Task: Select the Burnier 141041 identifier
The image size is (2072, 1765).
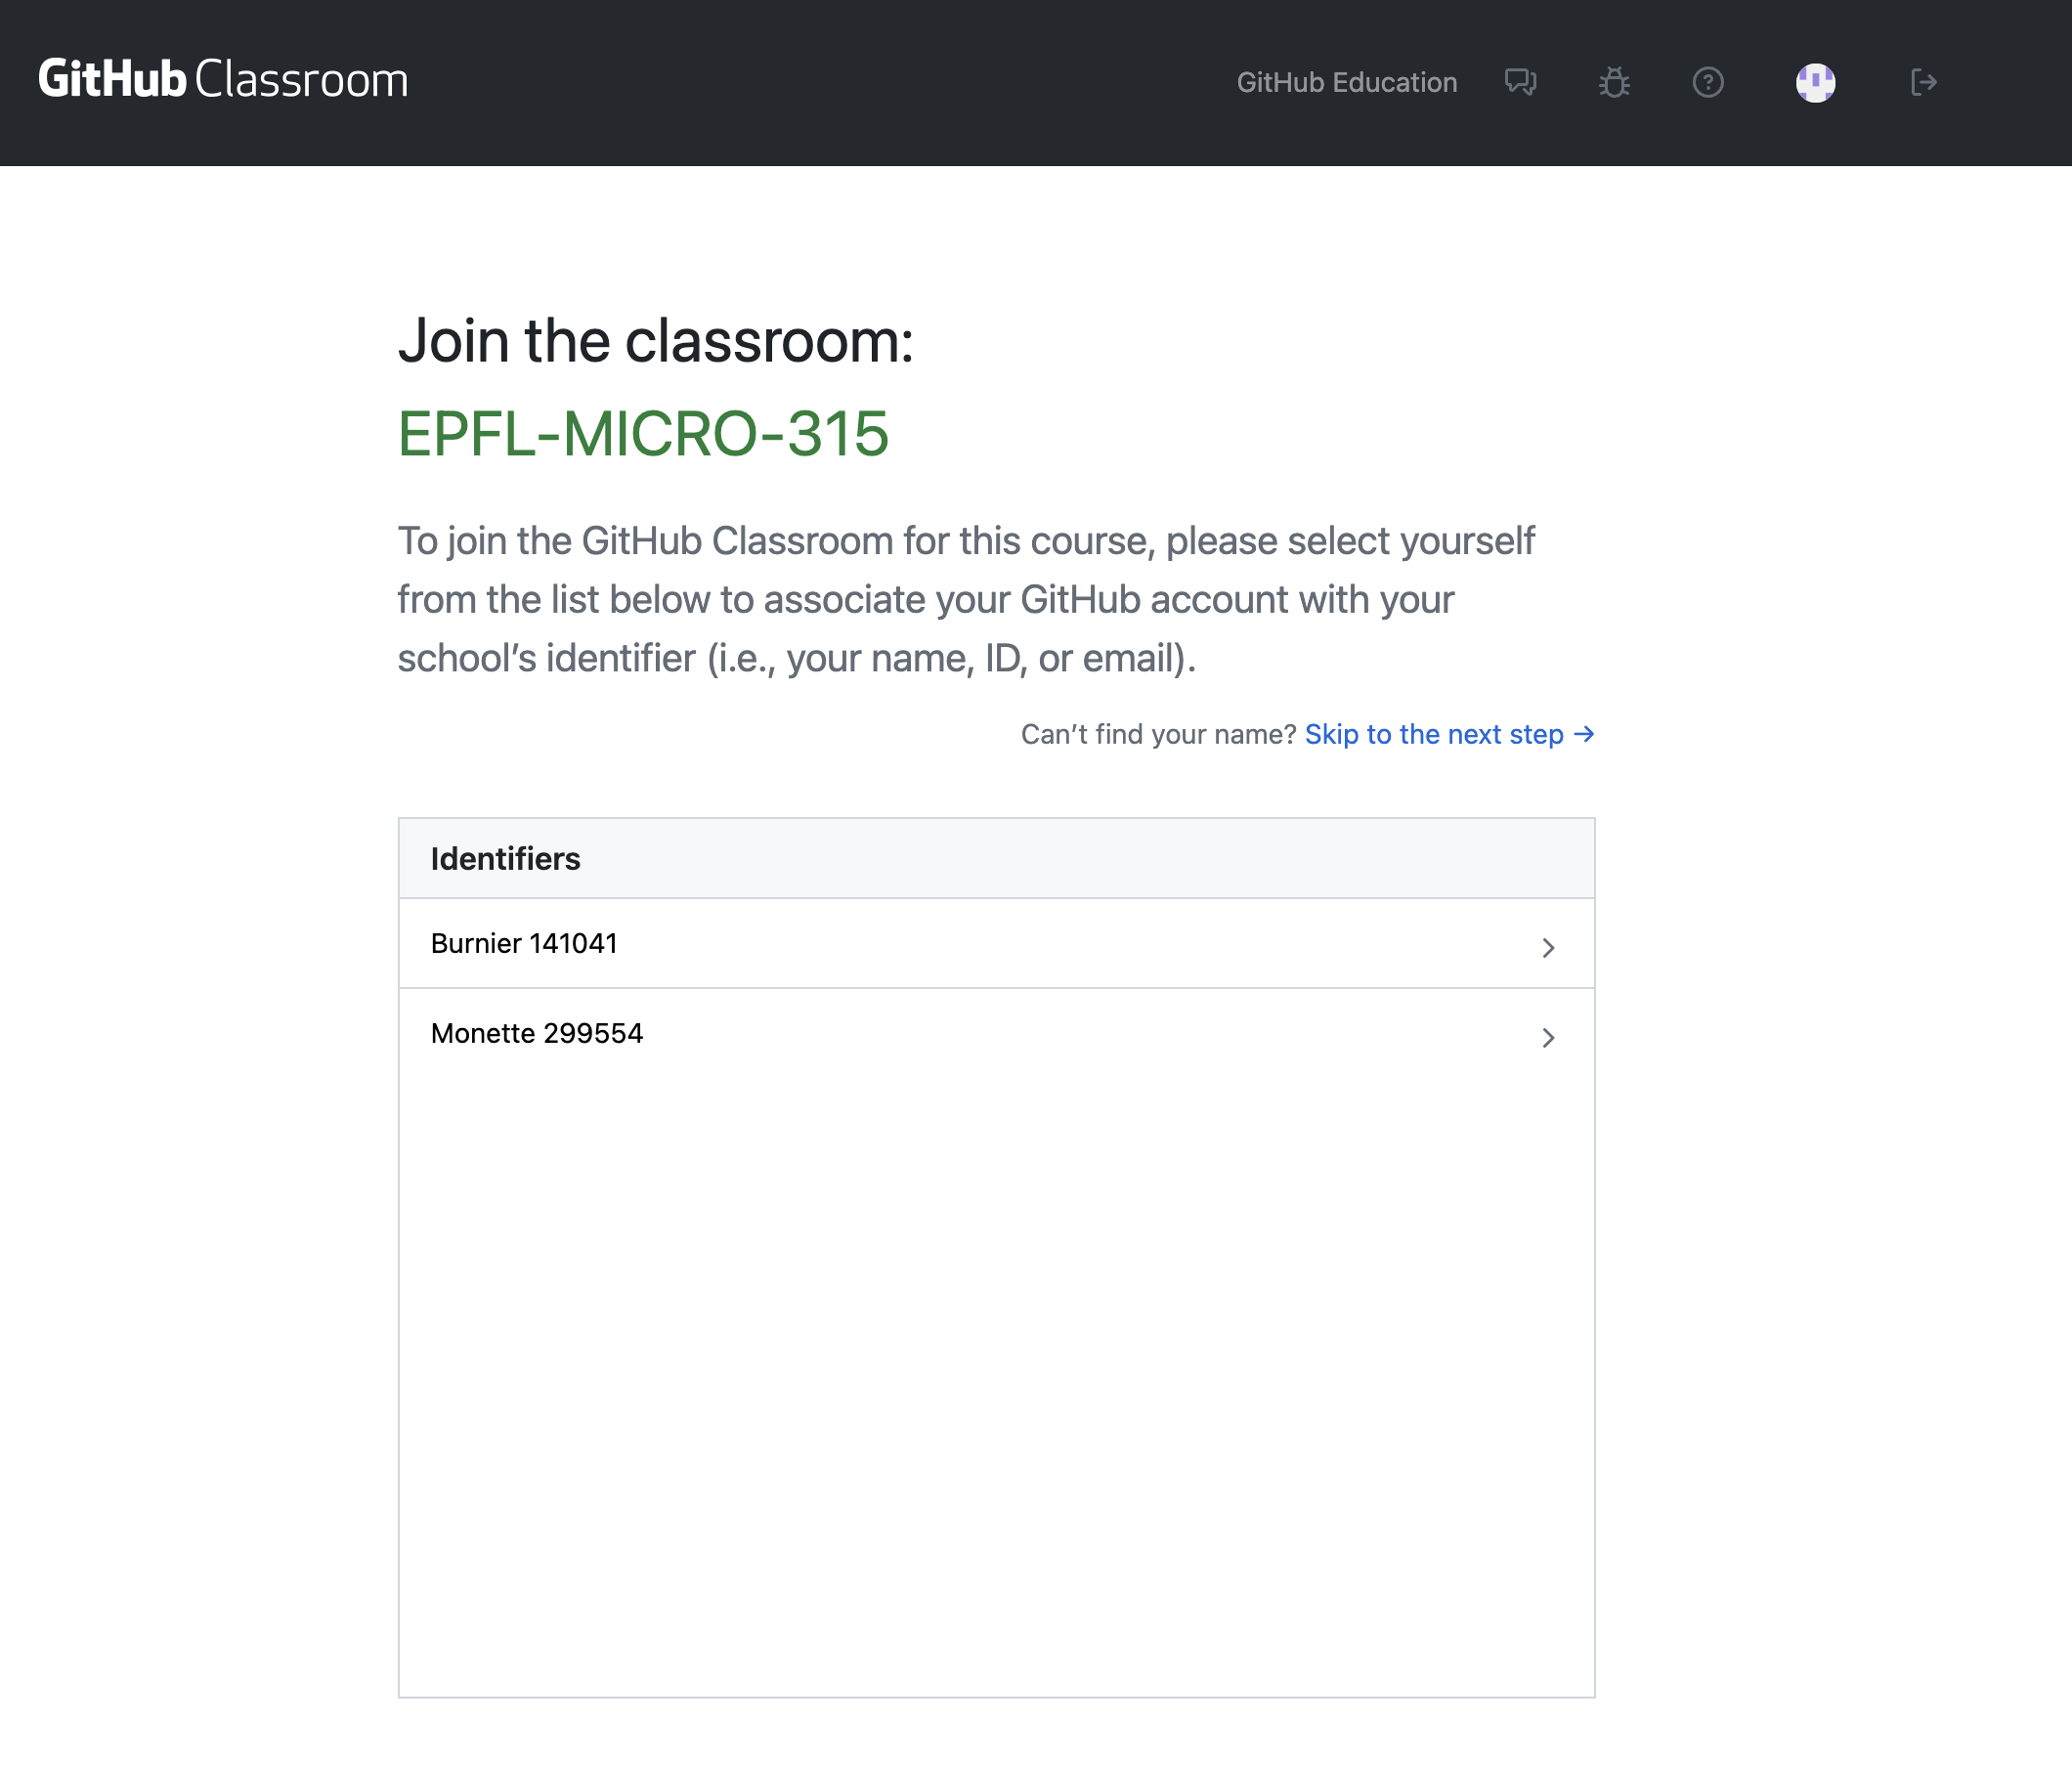Action: pyautogui.click(x=524, y=943)
